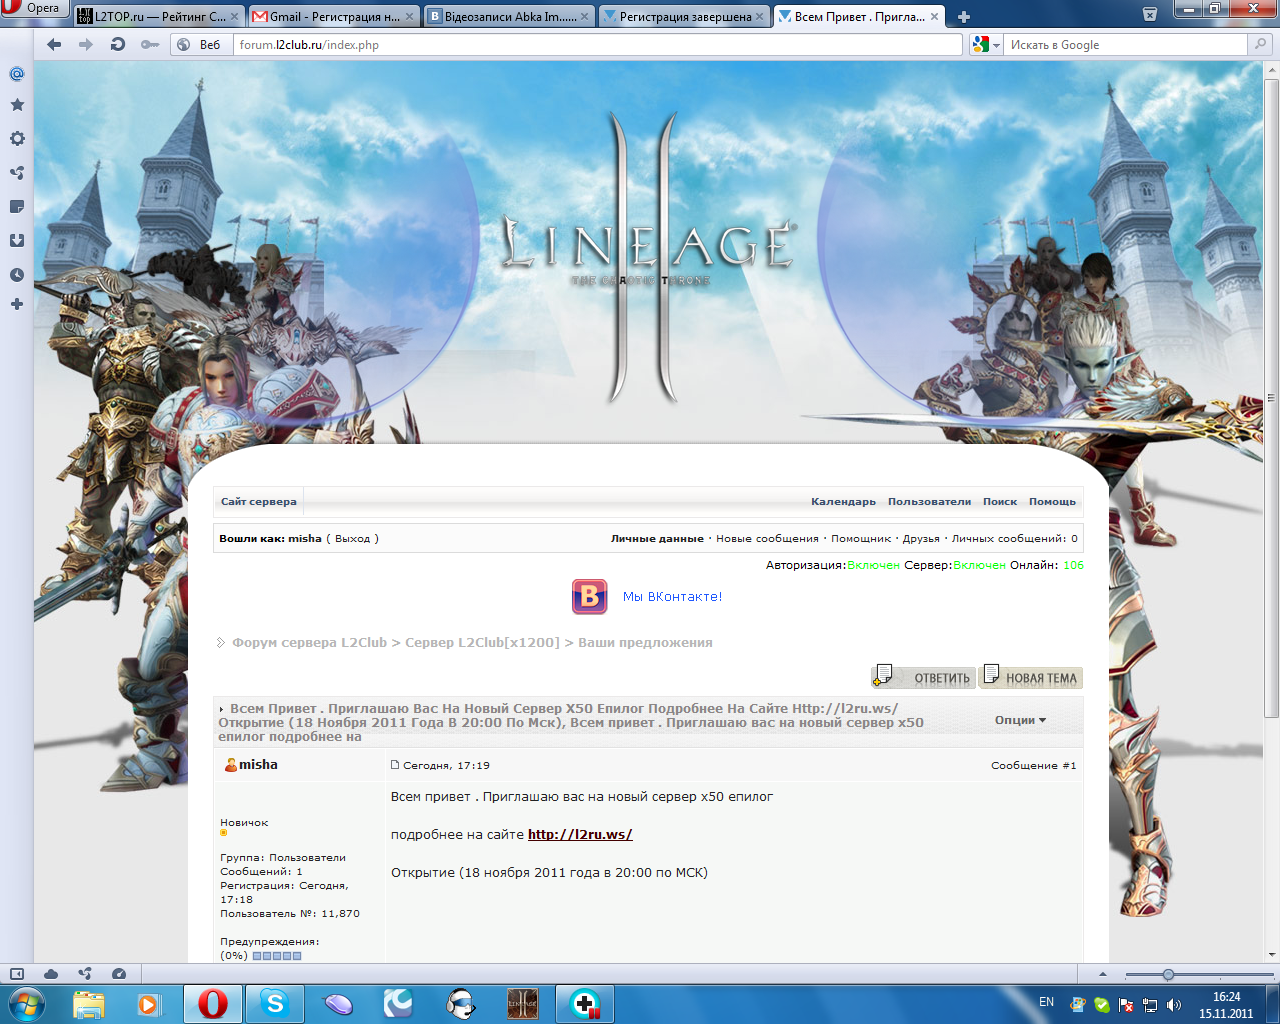Toggle the panel button in status bar

pos(17,973)
